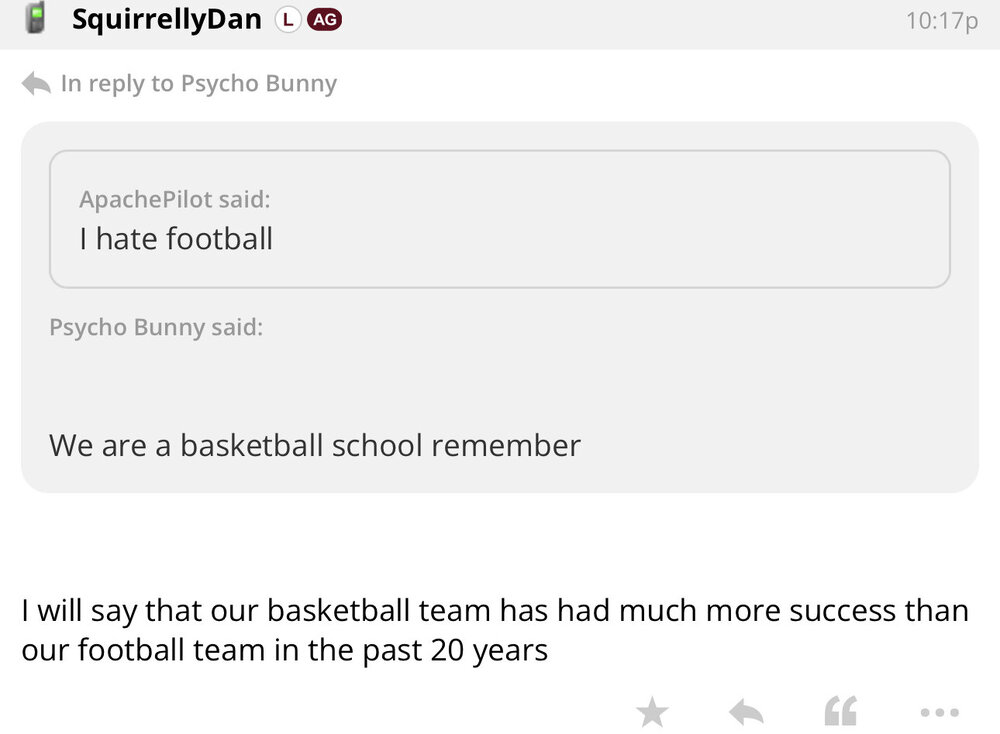Click 'We are a basketball school remember' text

click(x=315, y=445)
